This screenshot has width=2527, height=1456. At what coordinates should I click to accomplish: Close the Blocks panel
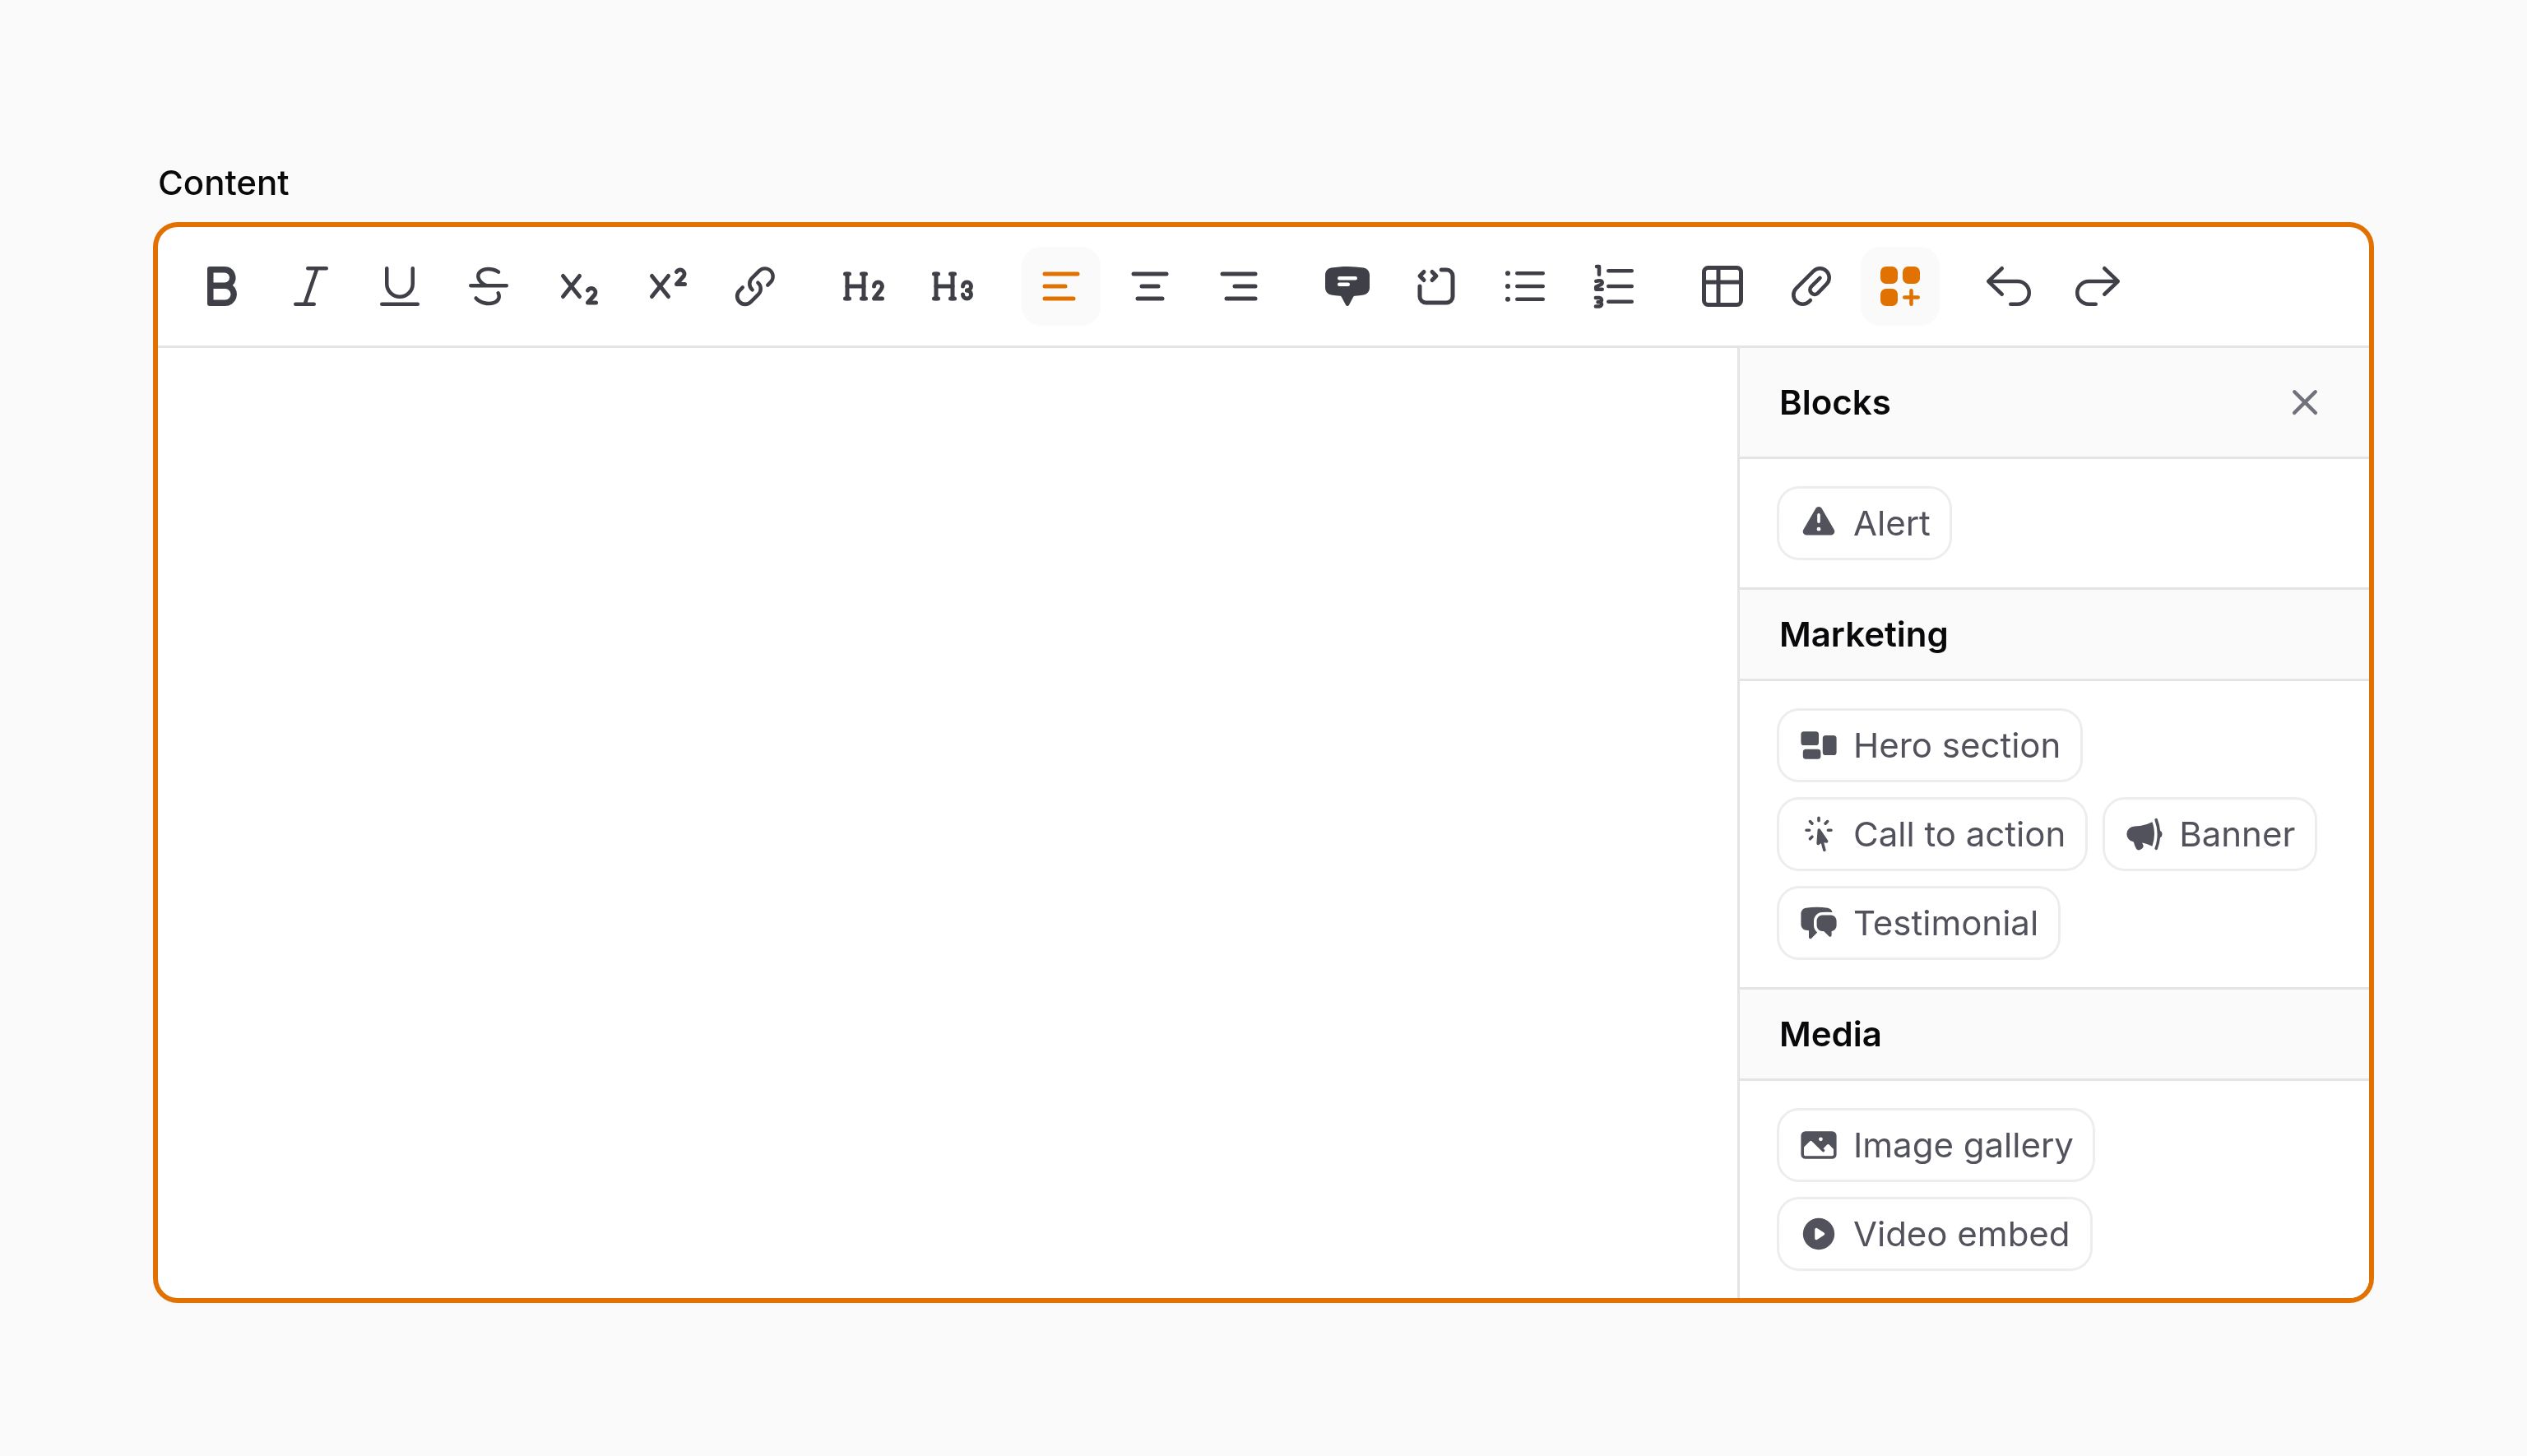tap(2304, 403)
